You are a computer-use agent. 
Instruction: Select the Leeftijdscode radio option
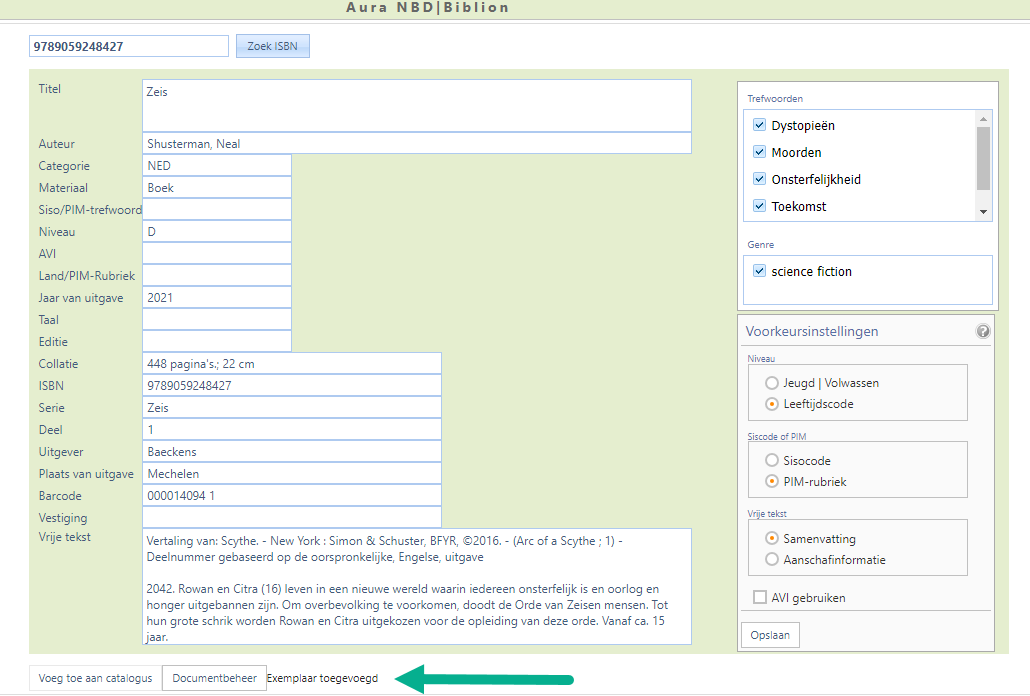click(x=771, y=404)
